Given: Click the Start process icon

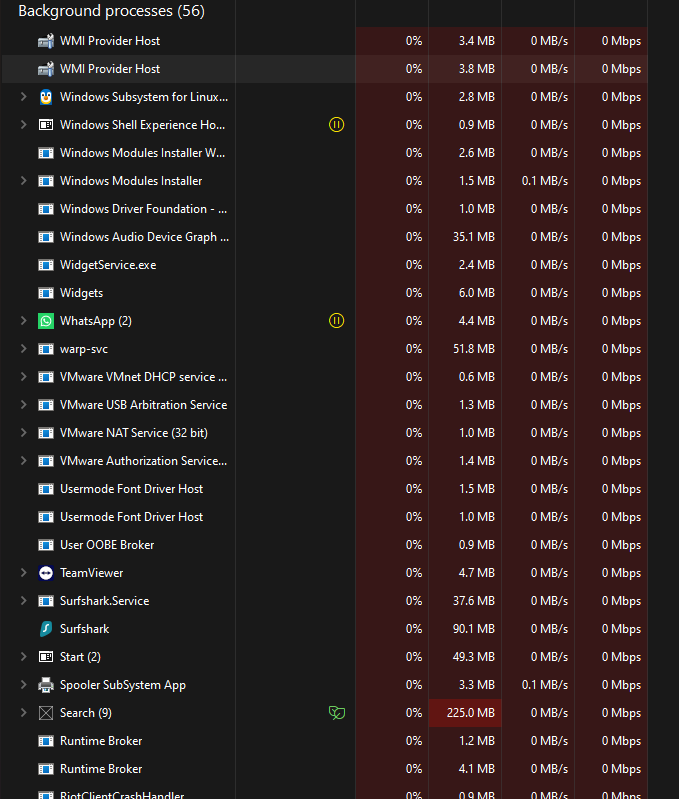Looking at the screenshot, I should click(x=46, y=657).
